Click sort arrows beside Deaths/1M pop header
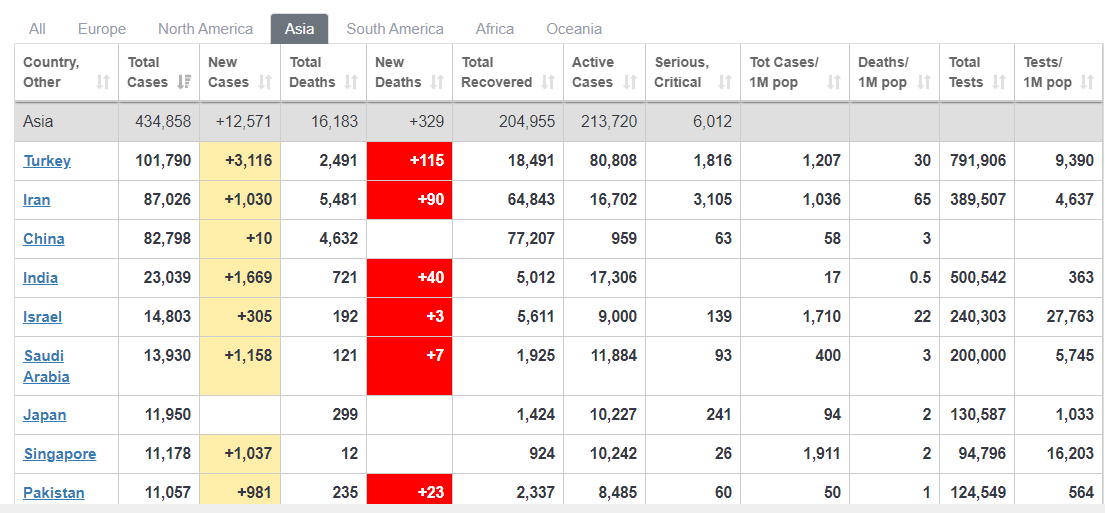The width and height of the screenshot is (1105, 513). click(924, 82)
